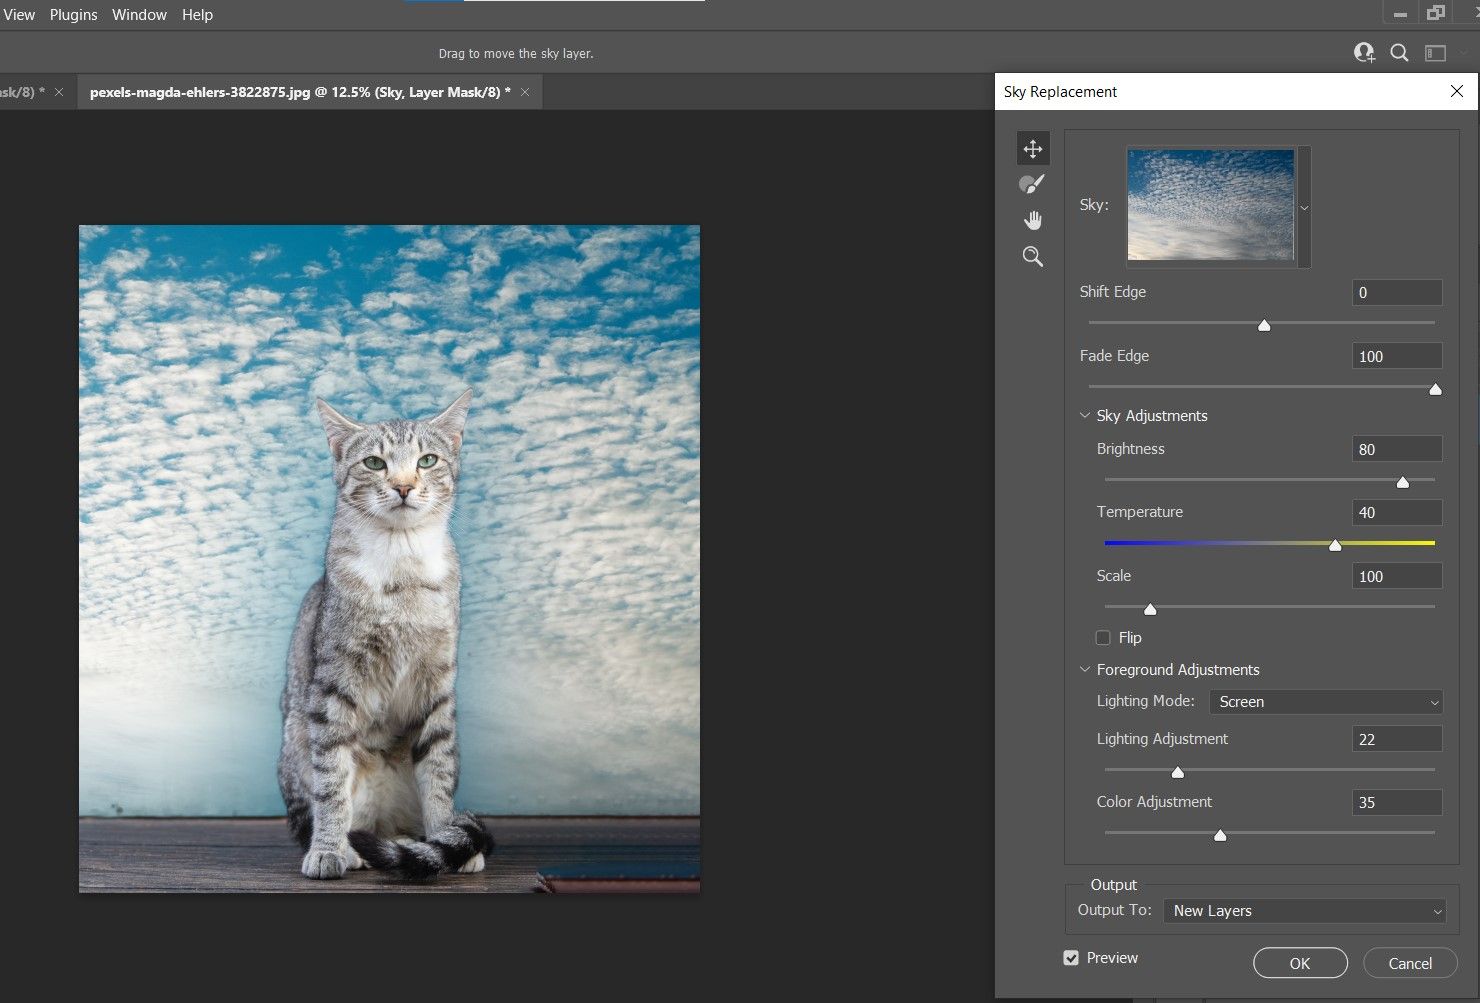Open the Lighting Mode dropdown
1480x1003 pixels.
tap(1325, 702)
